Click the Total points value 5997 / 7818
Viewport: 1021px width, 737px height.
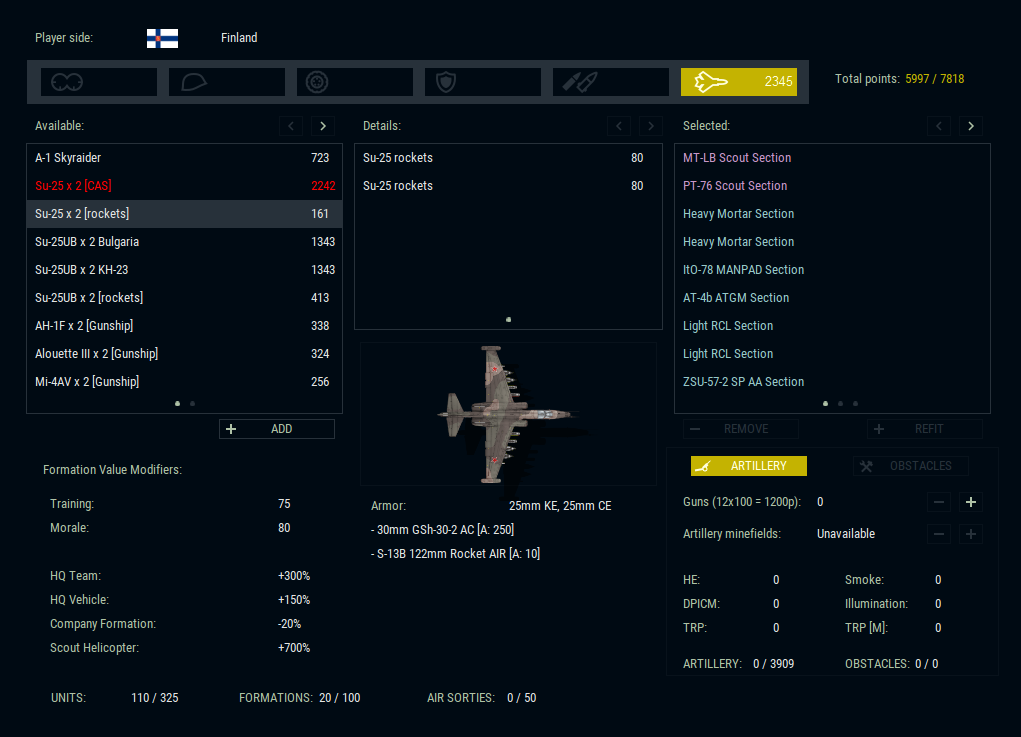click(934, 79)
